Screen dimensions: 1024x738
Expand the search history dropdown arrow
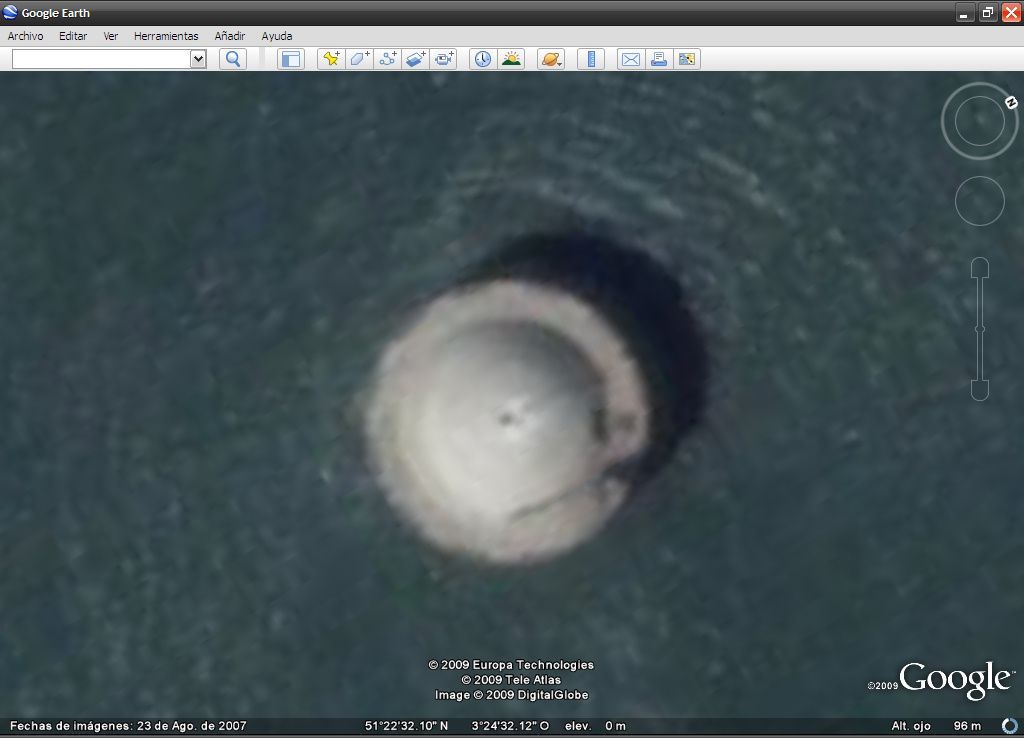[x=199, y=59]
